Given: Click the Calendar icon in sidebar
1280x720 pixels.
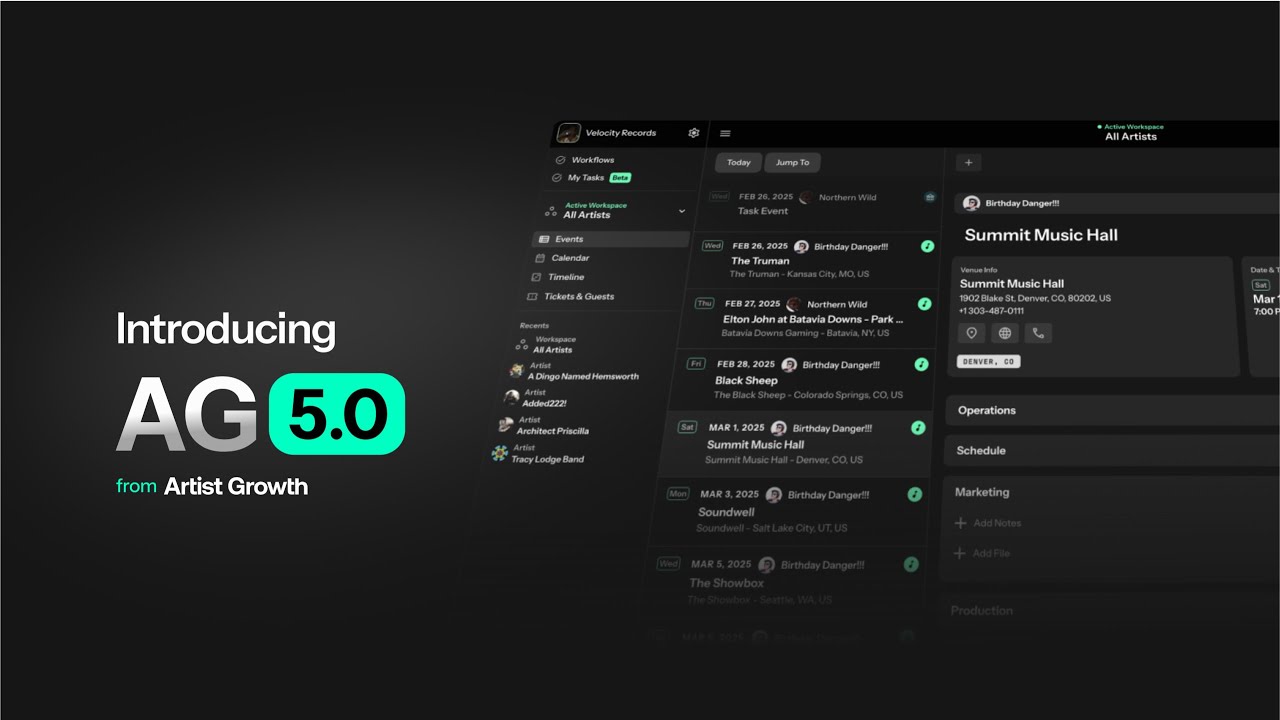Looking at the screenshot, I should (539, 258).
